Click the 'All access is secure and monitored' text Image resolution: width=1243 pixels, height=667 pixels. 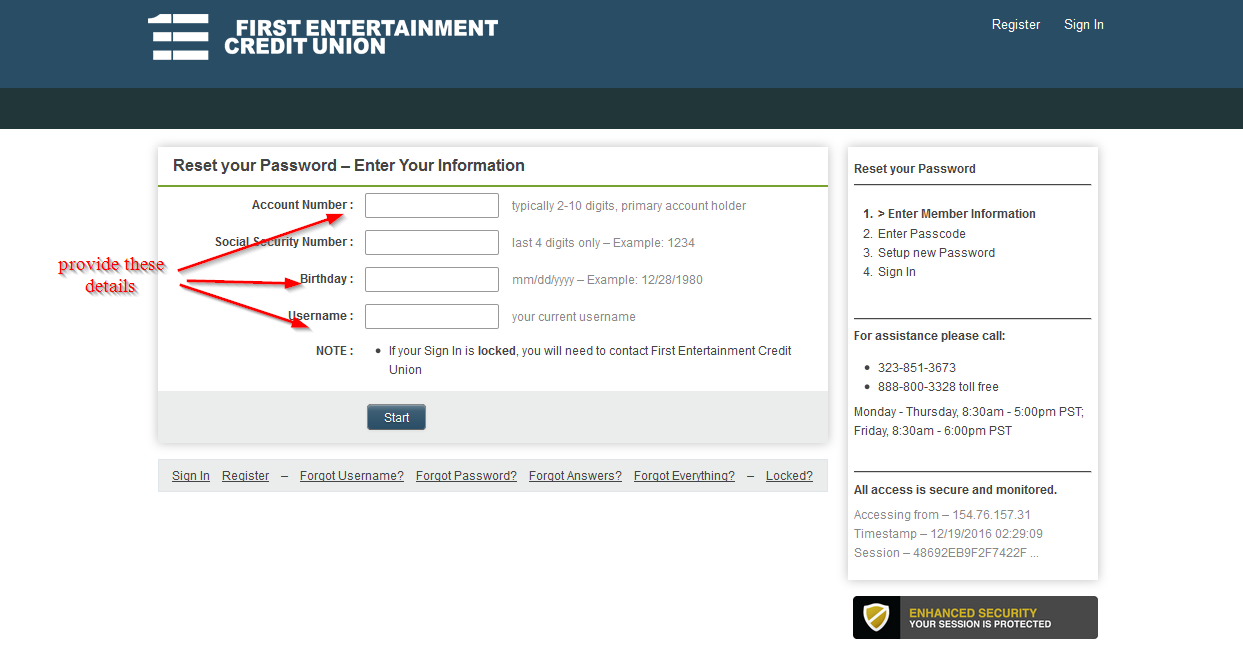pos(955,490)
